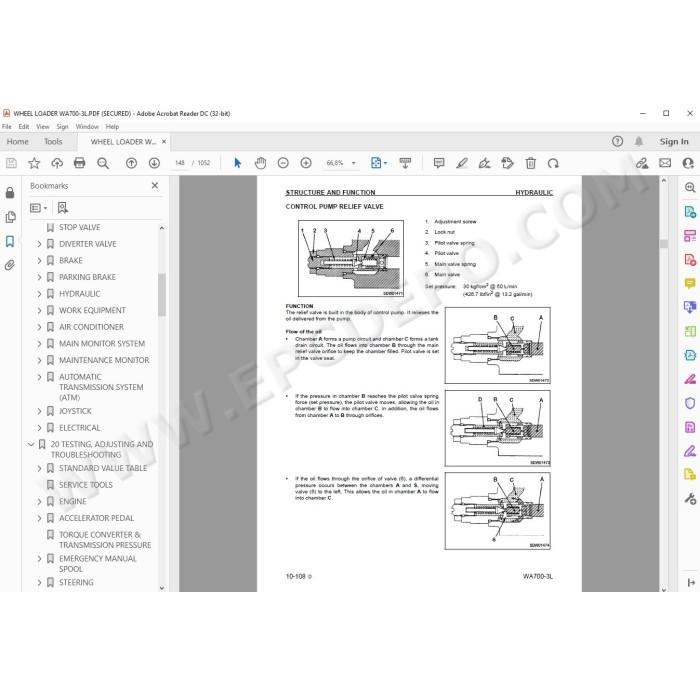Open the Help menu
700x700 pixels.
click(112, 127)
